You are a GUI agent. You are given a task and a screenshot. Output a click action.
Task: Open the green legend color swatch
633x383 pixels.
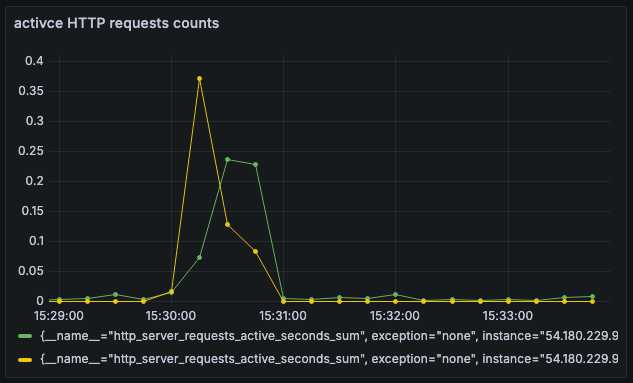[x=25, y=336]
